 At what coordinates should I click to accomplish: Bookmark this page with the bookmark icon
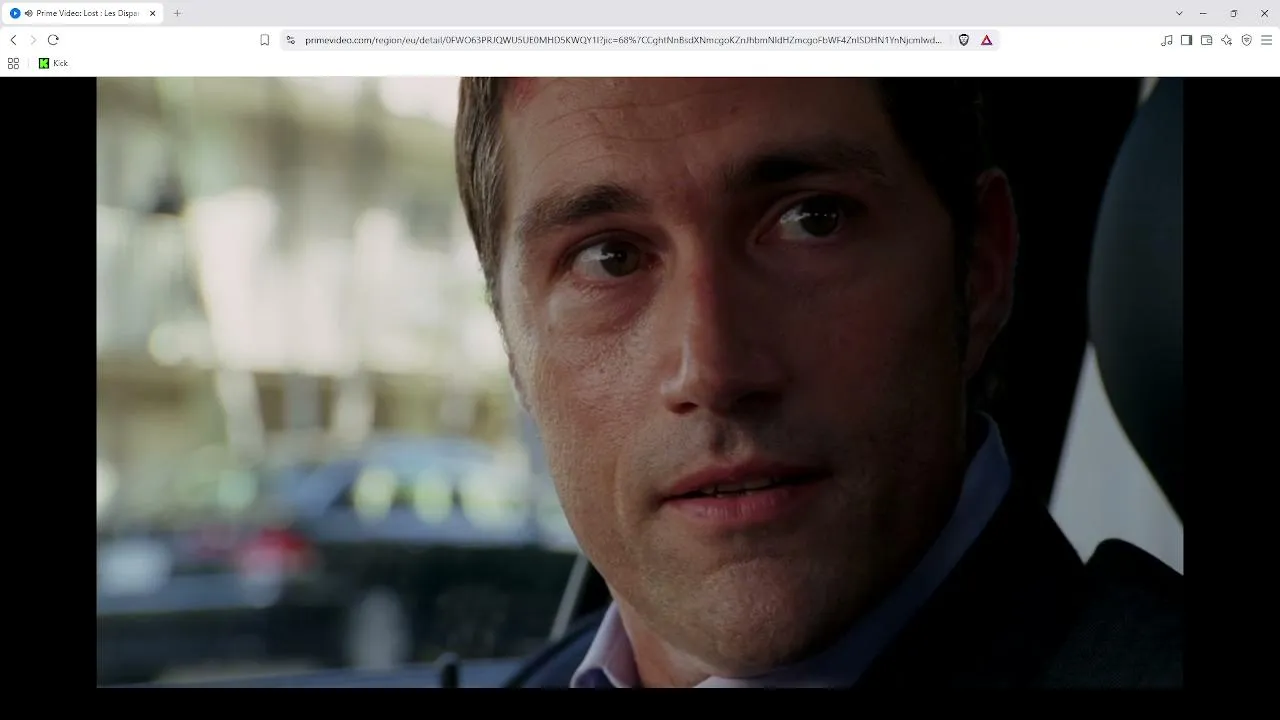point(265,40)
